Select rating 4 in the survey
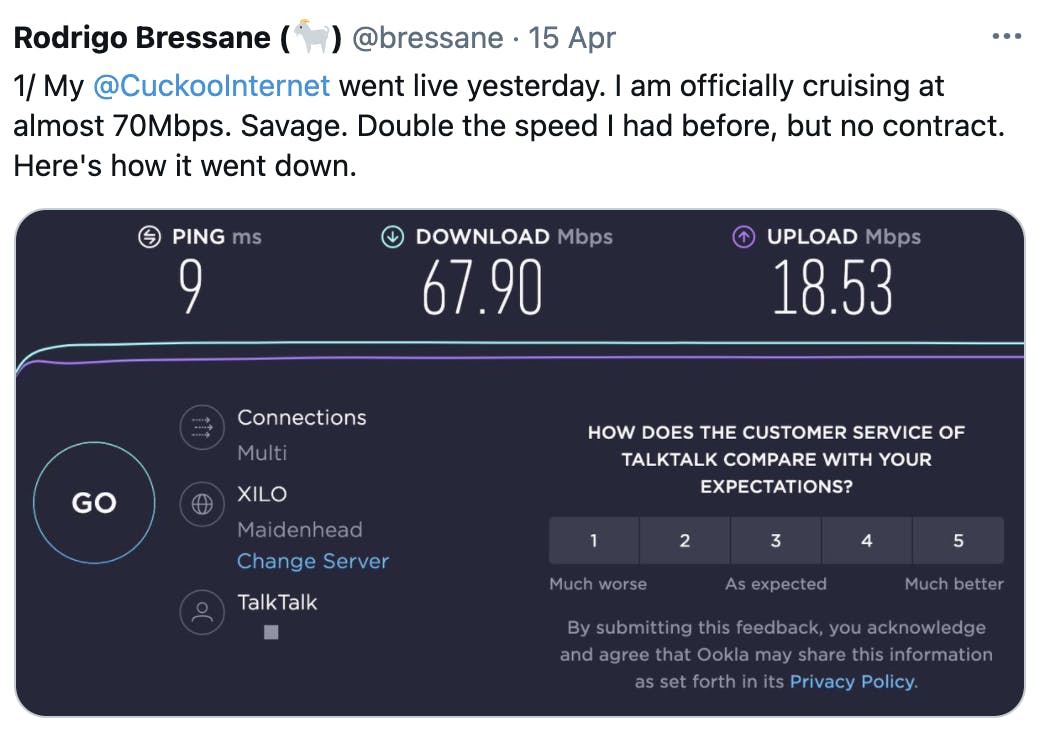Viewport: 1040px width, 734px height. pos(867,540)
